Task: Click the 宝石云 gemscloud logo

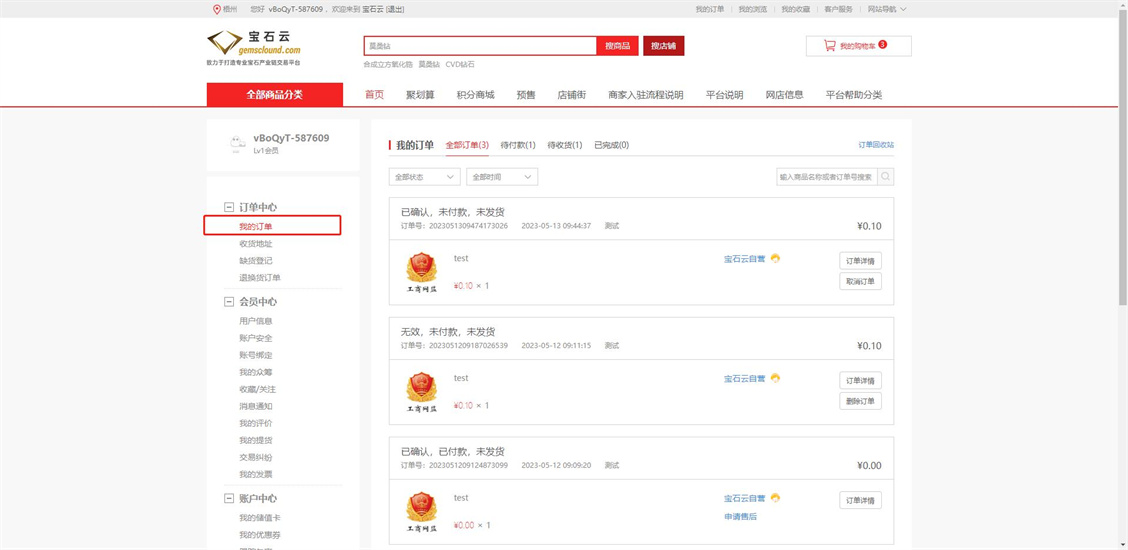Action: 254,43
